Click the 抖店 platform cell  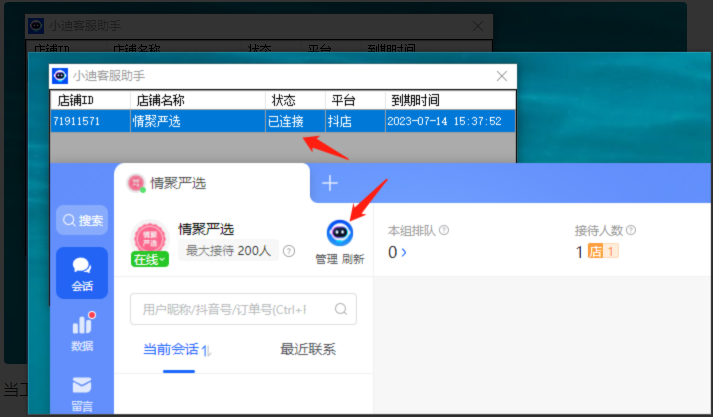coord(356,121)
